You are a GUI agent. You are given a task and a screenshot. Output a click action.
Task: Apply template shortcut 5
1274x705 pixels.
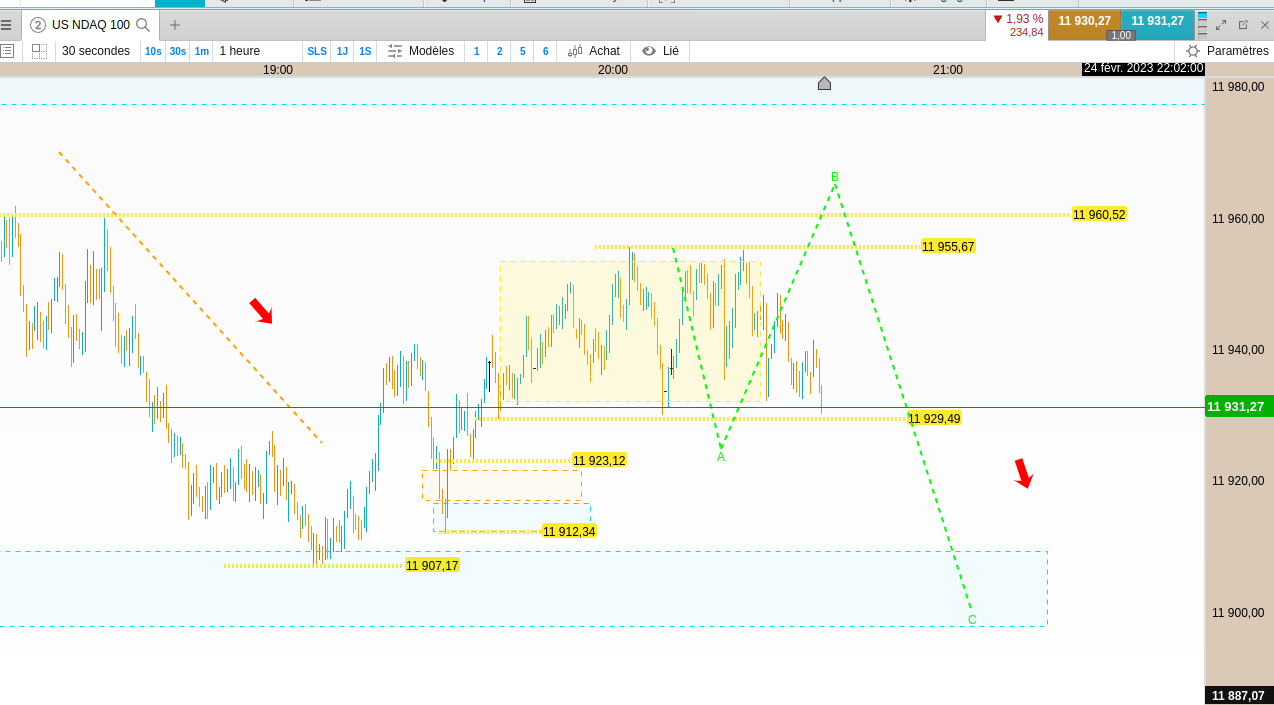tap(522, 51)
